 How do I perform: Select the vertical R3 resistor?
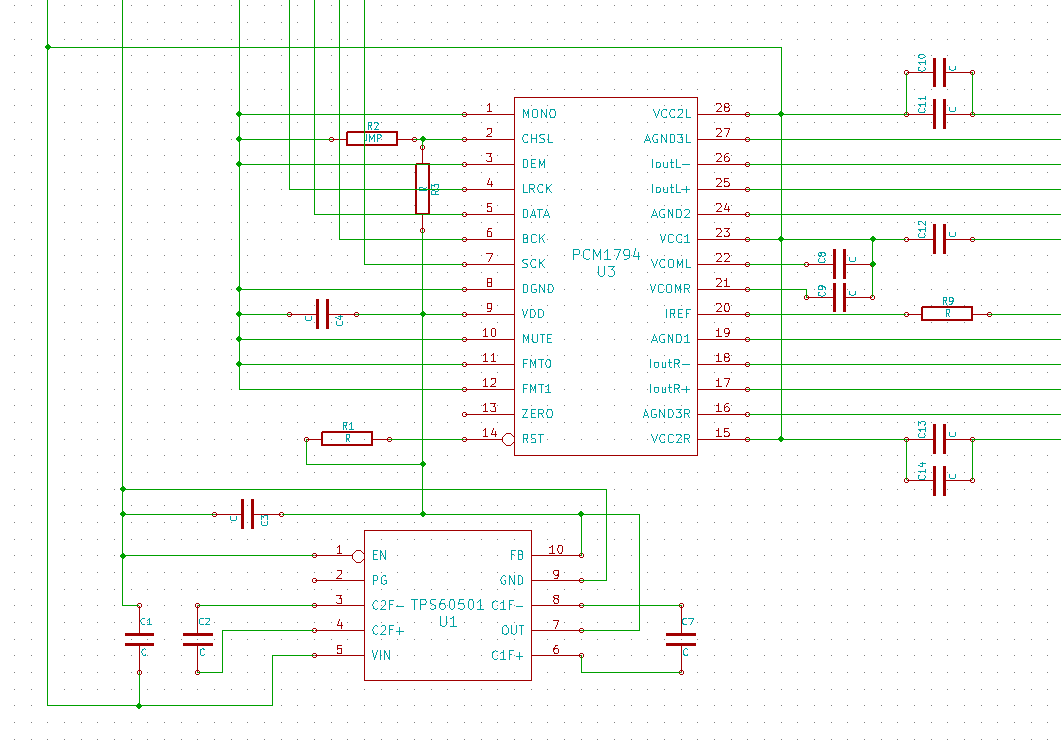(422, 189)
